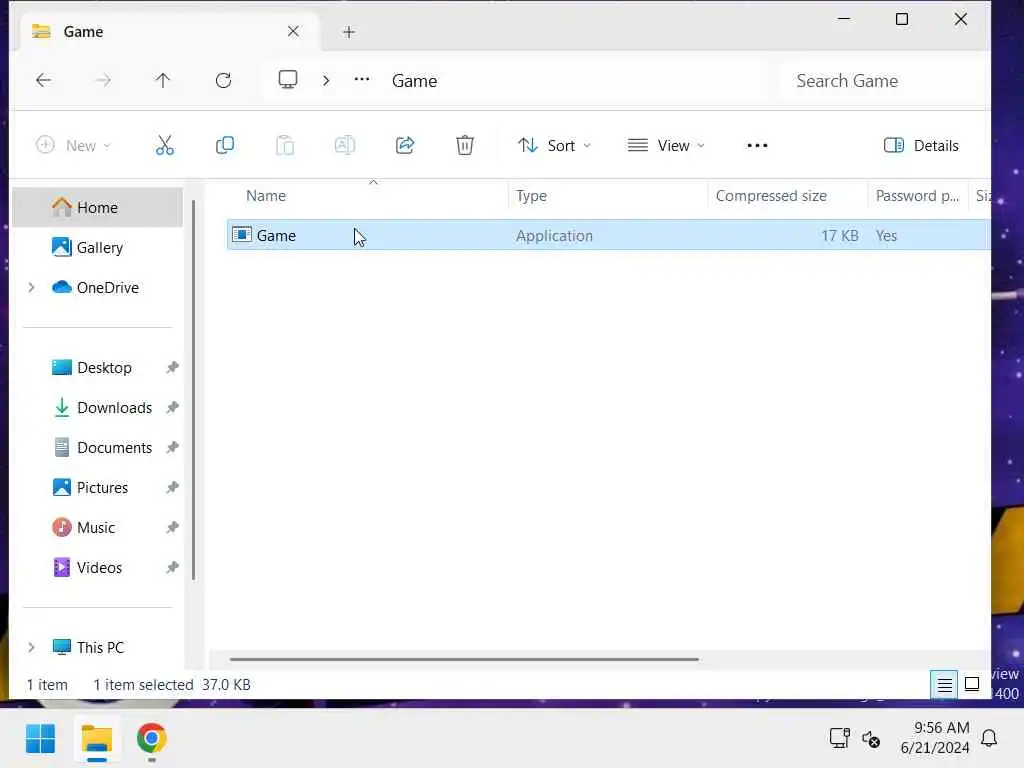Expand the OneDrive tree node
This screenshot has width=1024, height=768.
[x=31, y=287]
